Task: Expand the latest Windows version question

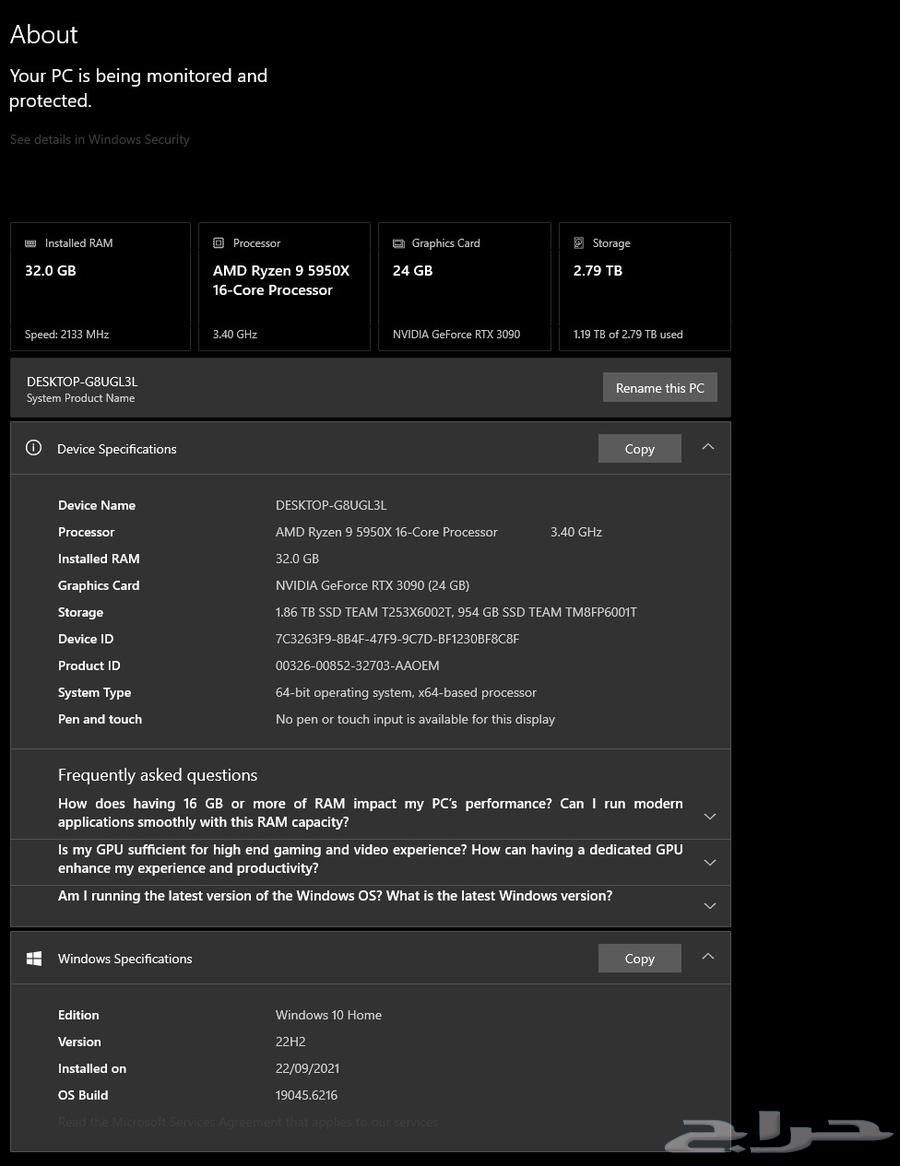Action: point(709,906)
